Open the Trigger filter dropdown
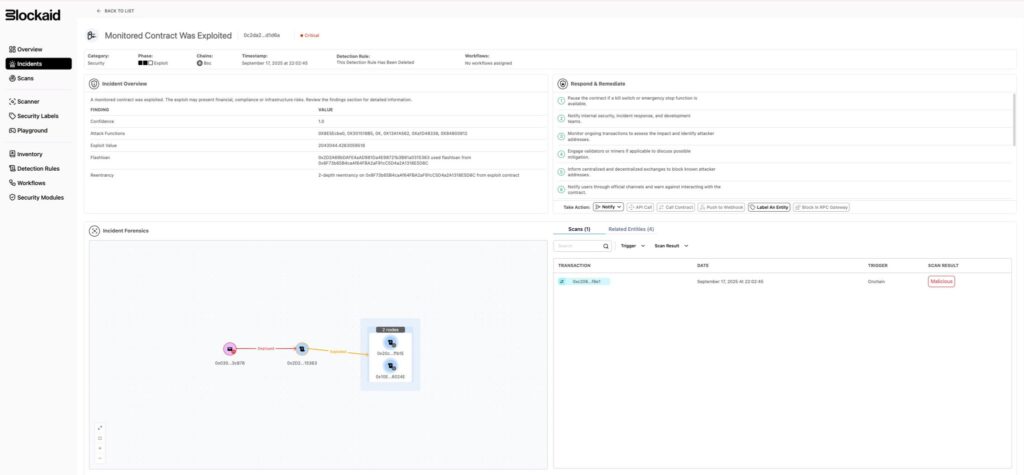 tap(633, 246)
